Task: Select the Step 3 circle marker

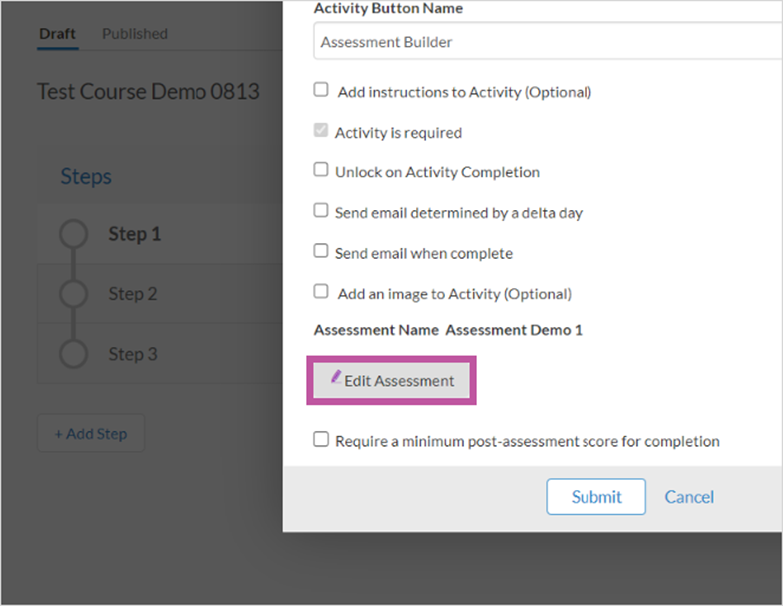Action: pos(73,354)
